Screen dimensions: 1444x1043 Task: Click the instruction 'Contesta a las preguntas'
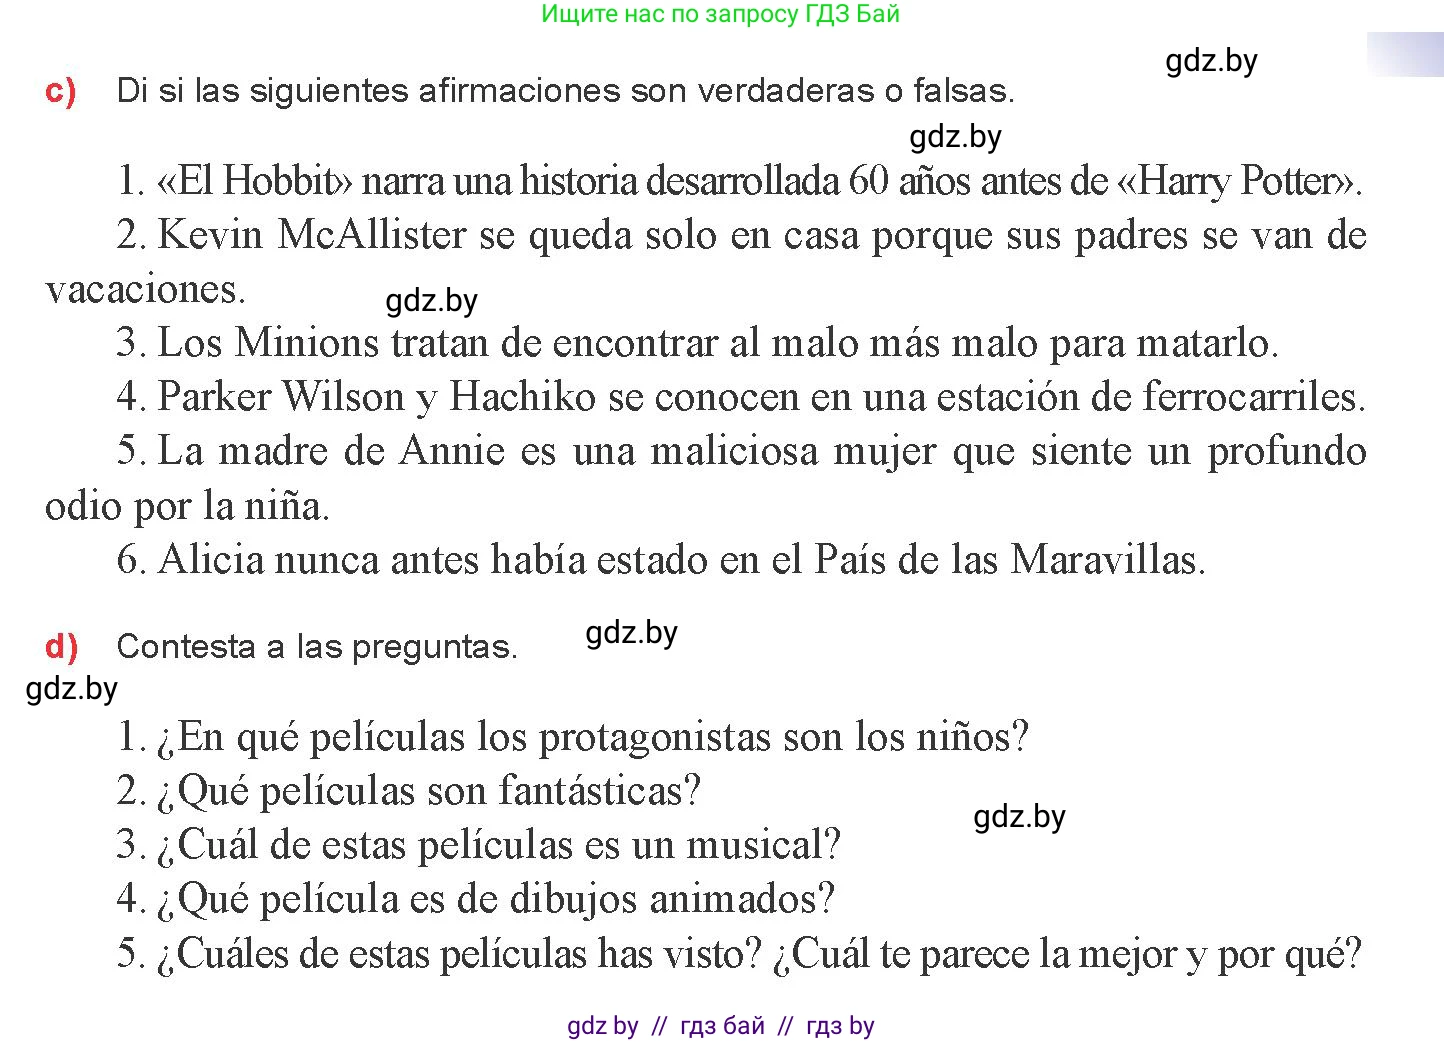point(317,647)
